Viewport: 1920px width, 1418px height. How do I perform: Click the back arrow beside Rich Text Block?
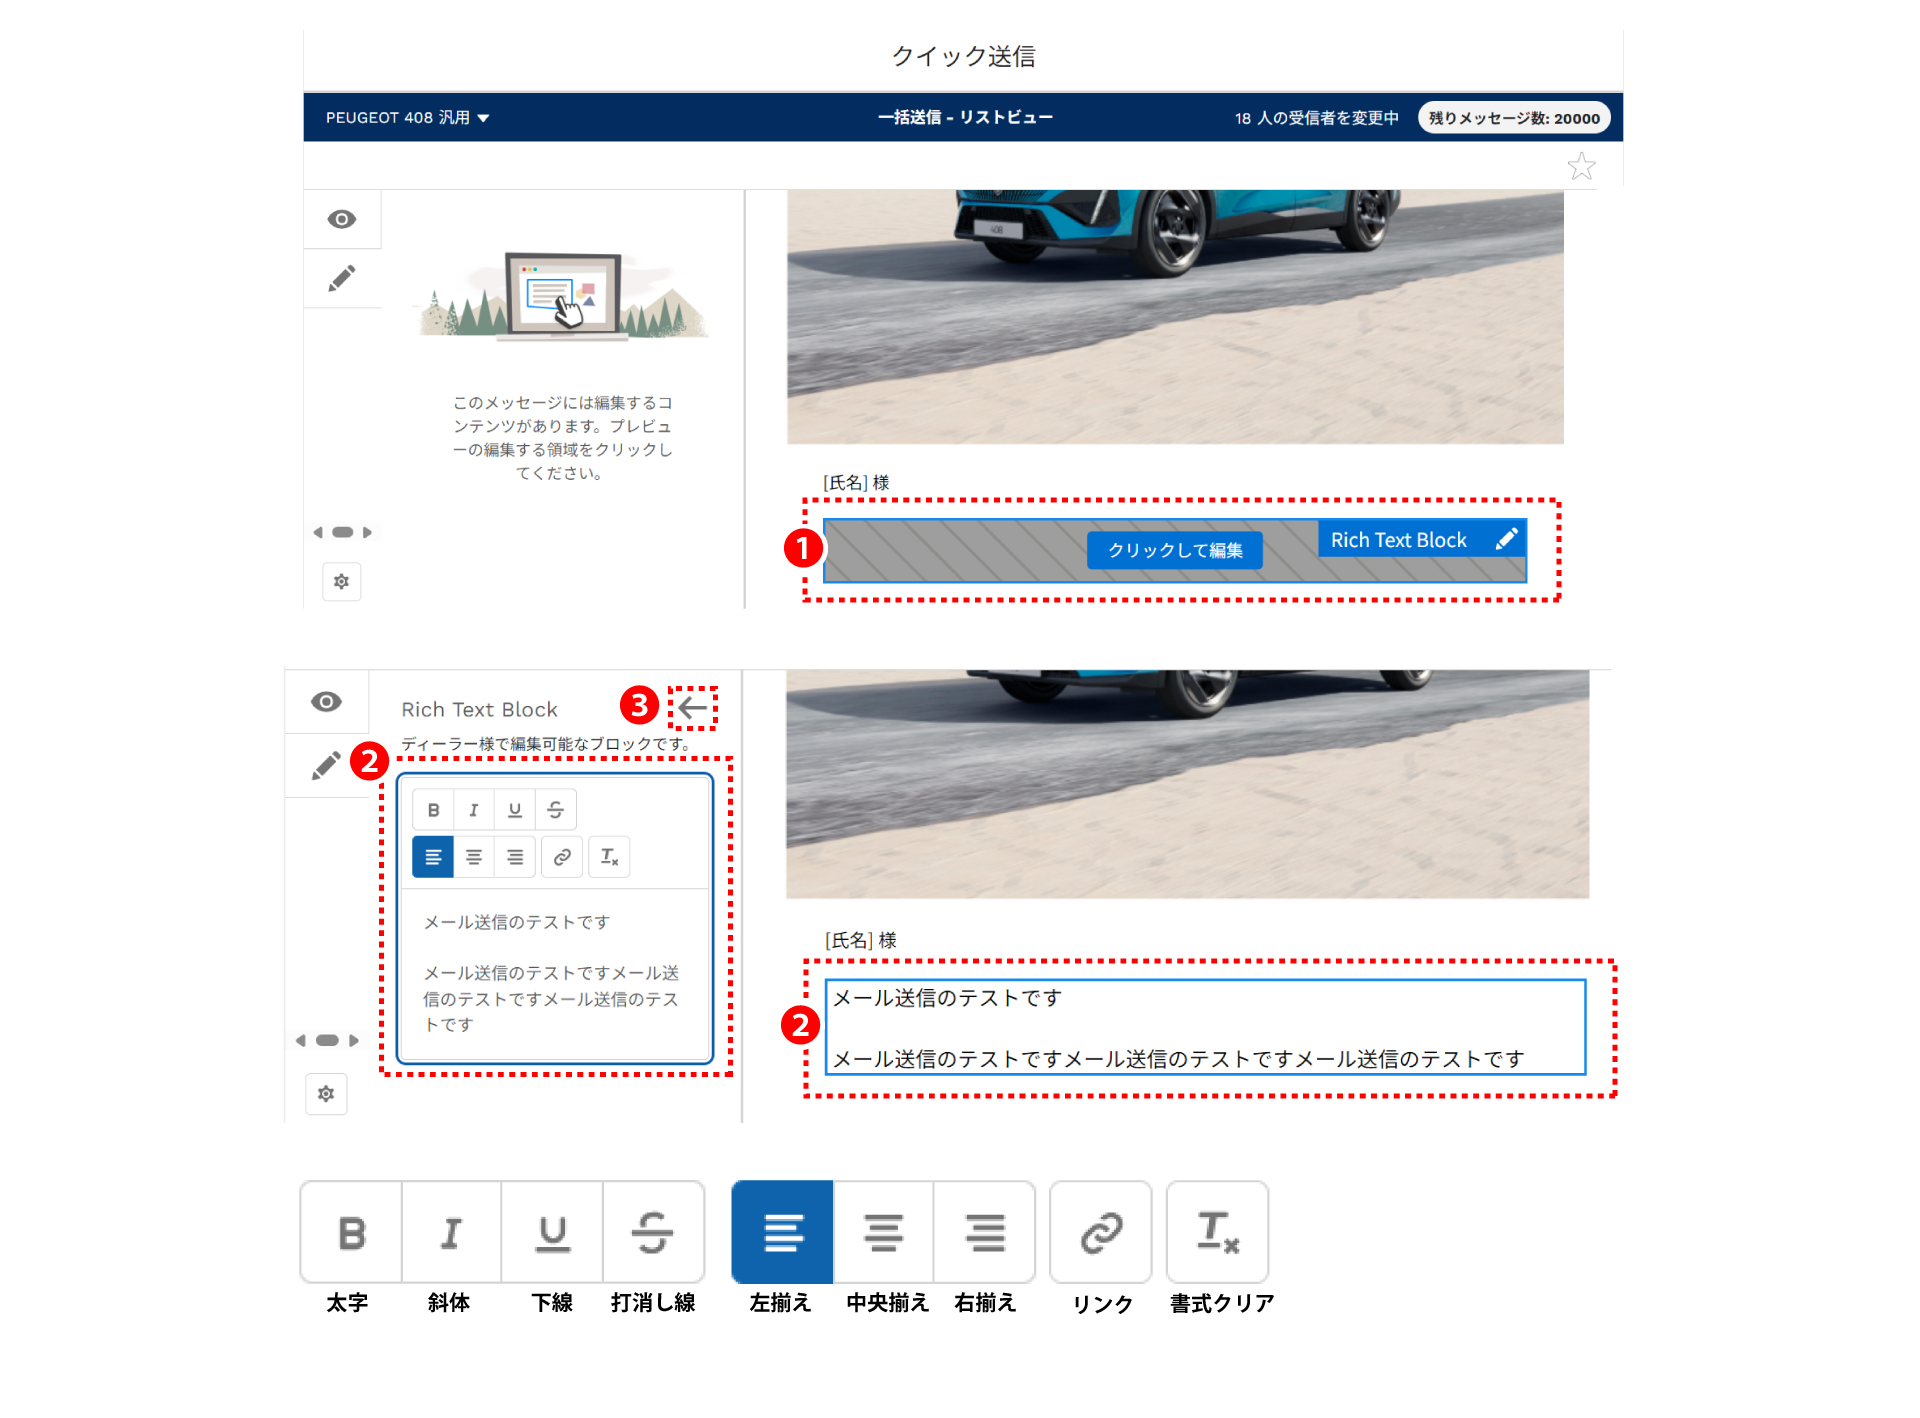tap(692, 708)
